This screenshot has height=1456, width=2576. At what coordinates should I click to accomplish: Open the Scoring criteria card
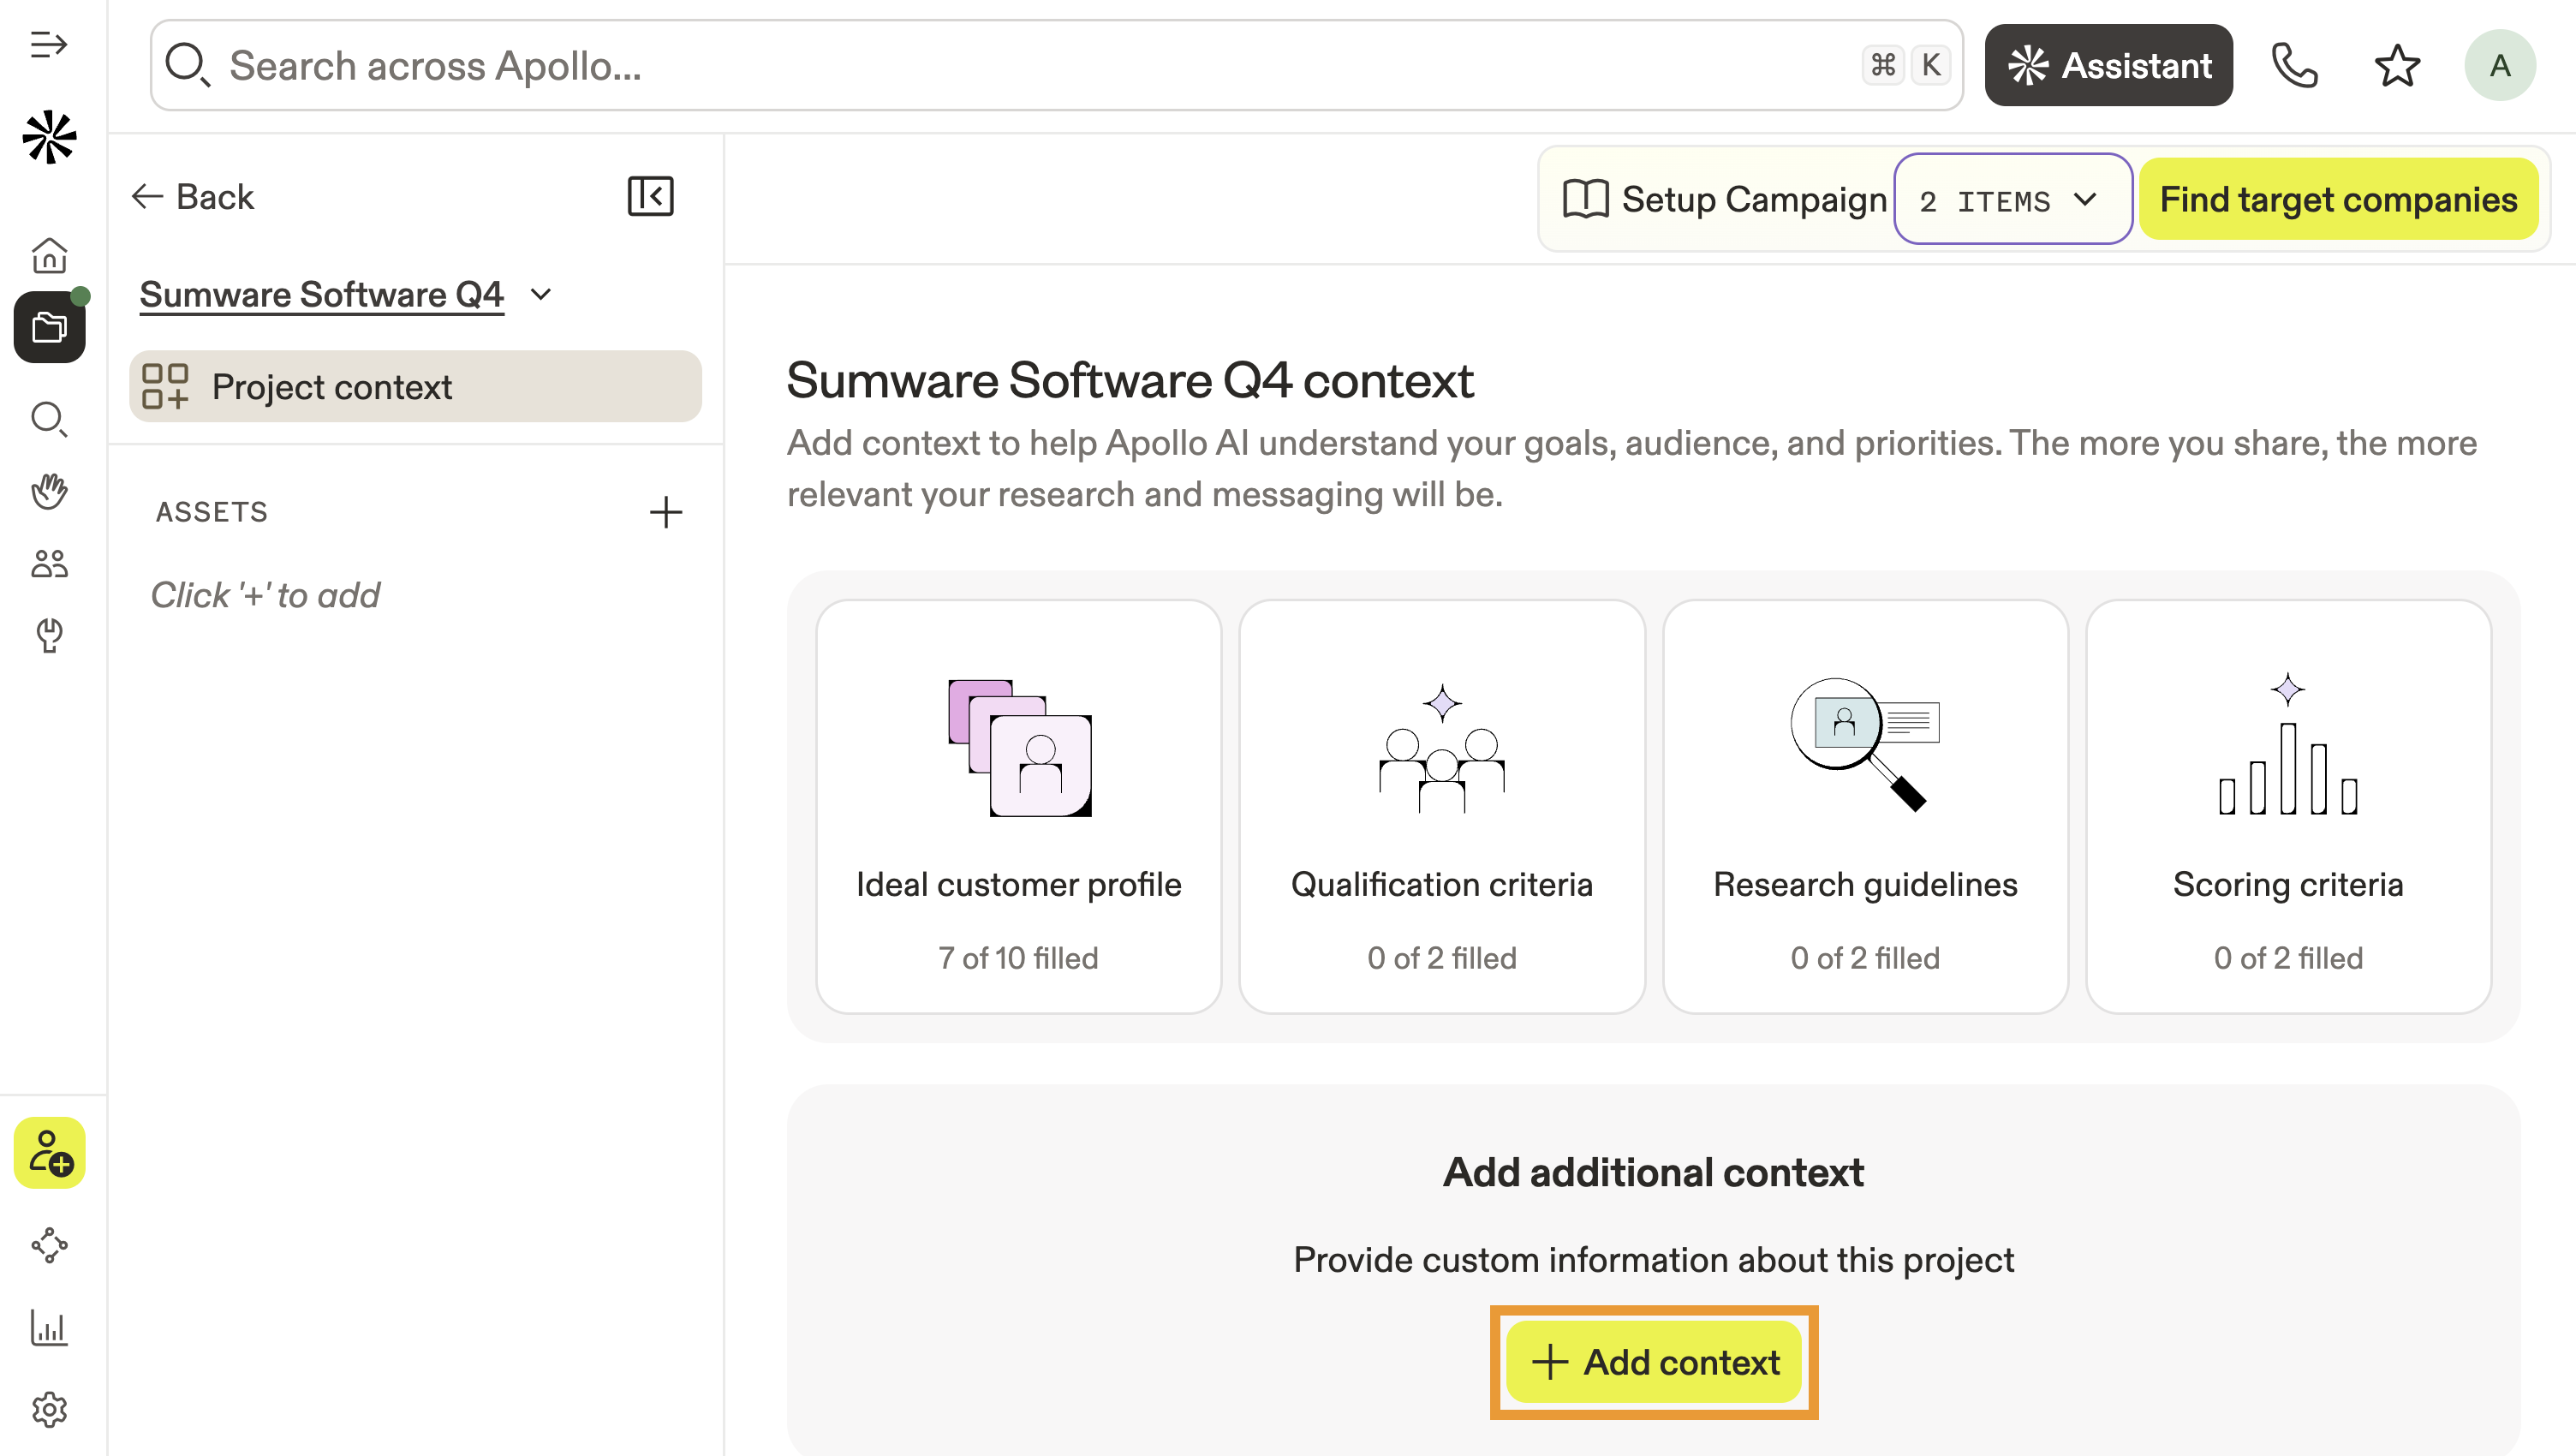tap(2287, 806)
